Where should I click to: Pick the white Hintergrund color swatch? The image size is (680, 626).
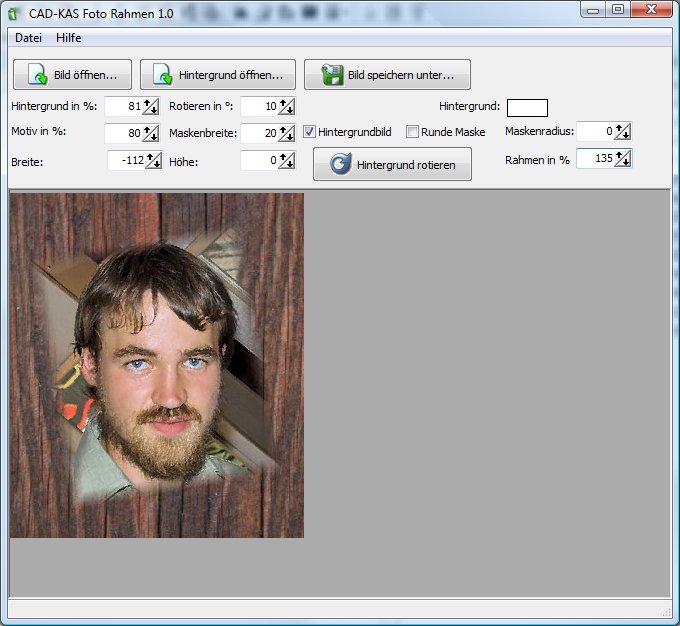pos(527,108)
